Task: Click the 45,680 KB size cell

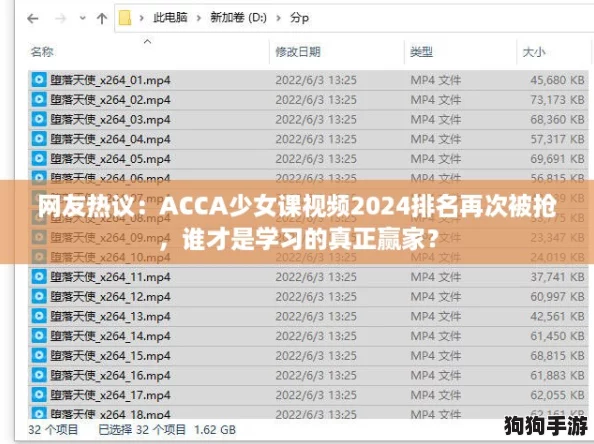Action: pyautogui.click(x=557, y=80)
